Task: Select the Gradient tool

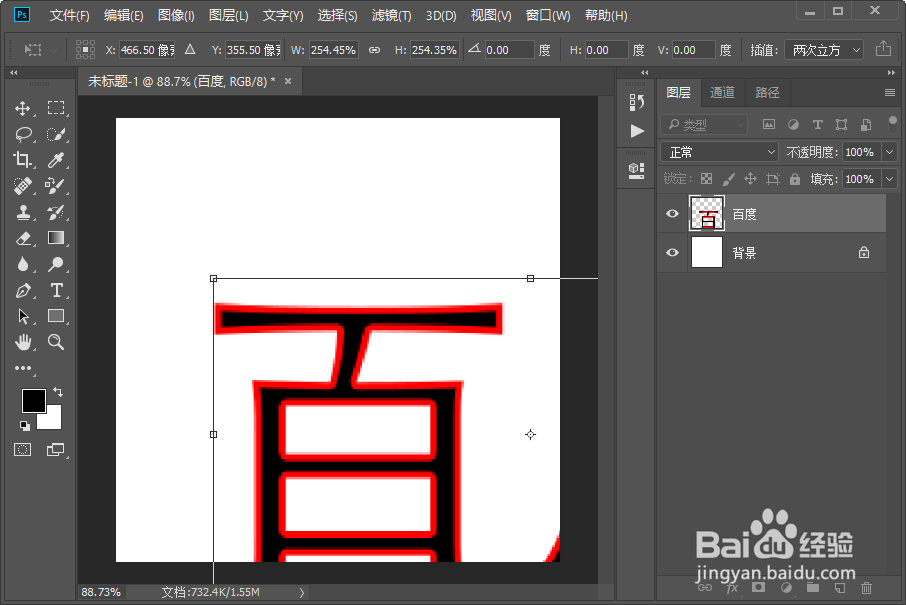Action: click(56, 238)
